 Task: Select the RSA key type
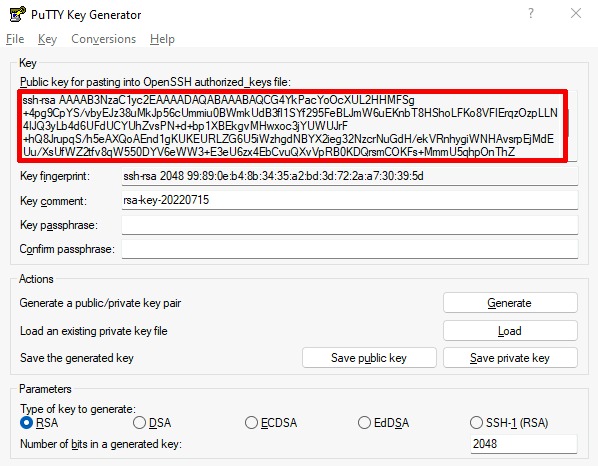(x=39, y=423)
